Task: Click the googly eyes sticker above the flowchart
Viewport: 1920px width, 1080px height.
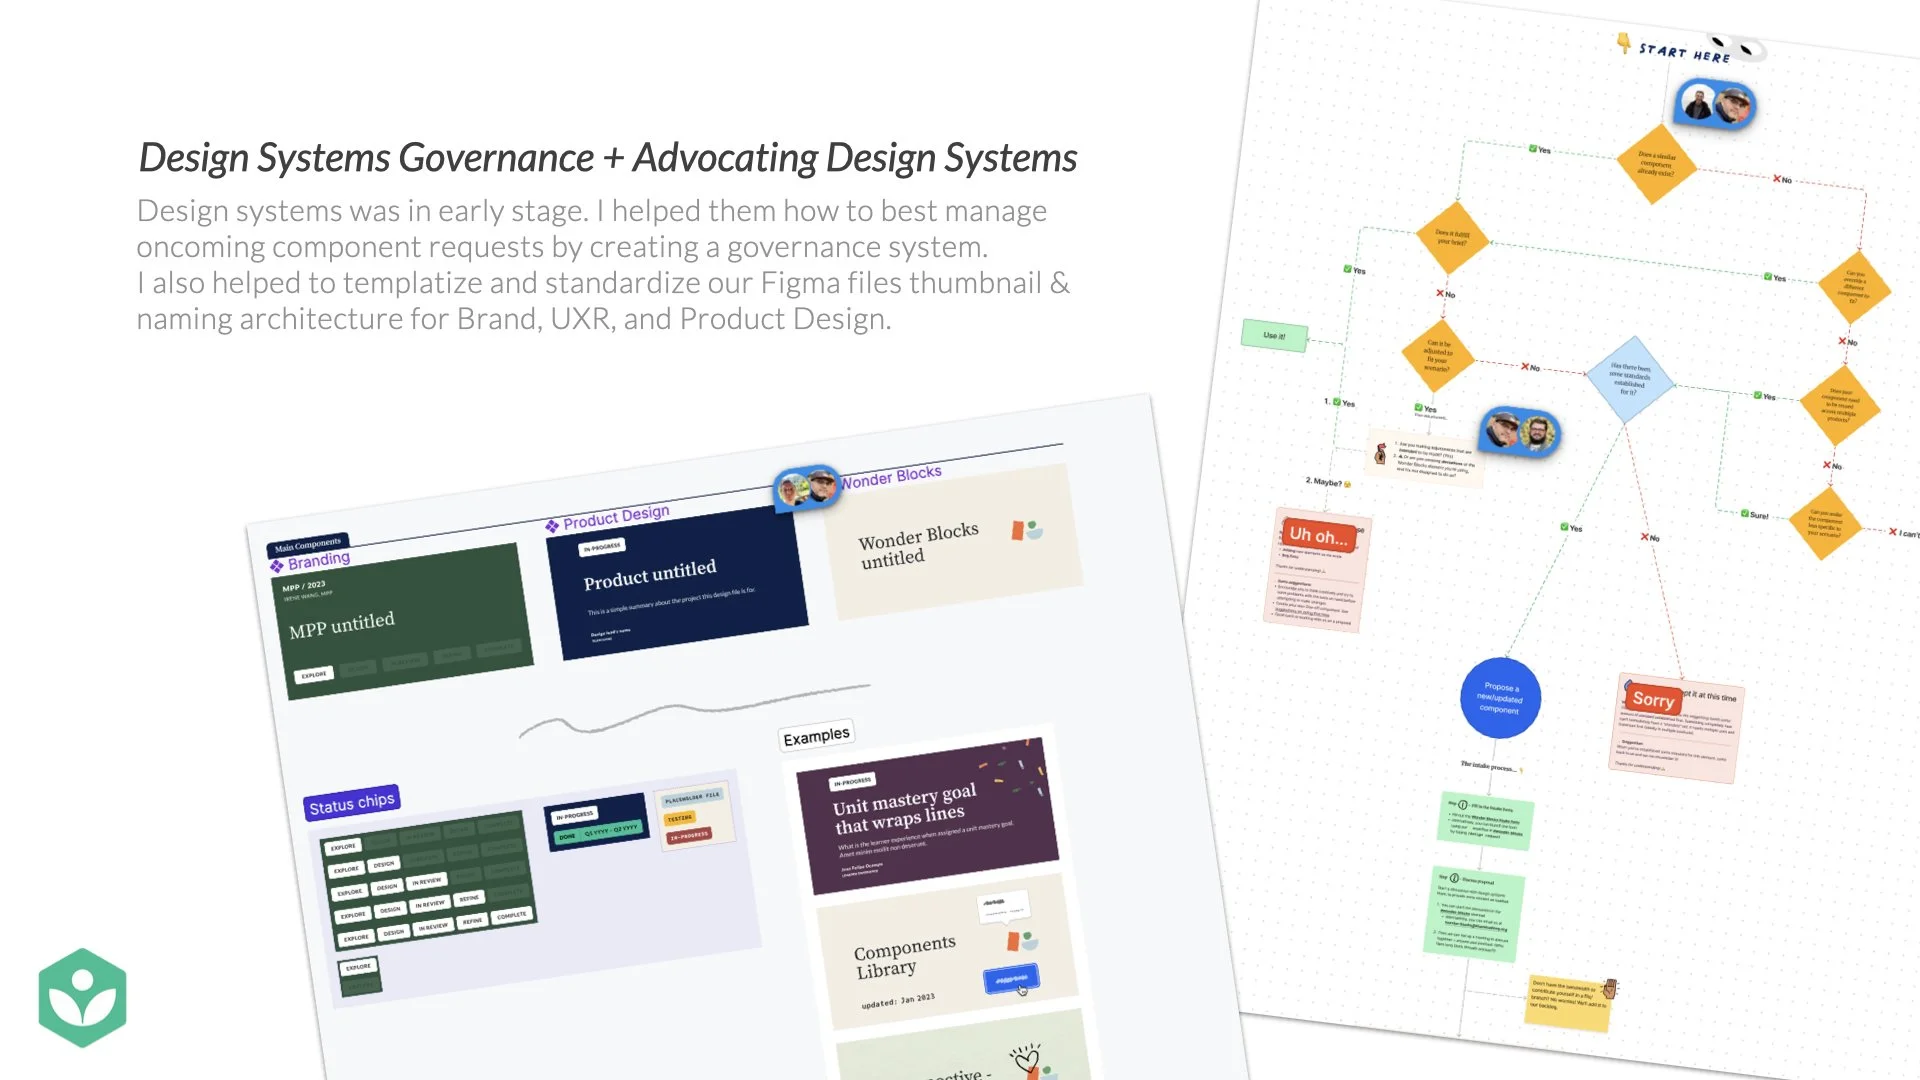Action: 1735,45
